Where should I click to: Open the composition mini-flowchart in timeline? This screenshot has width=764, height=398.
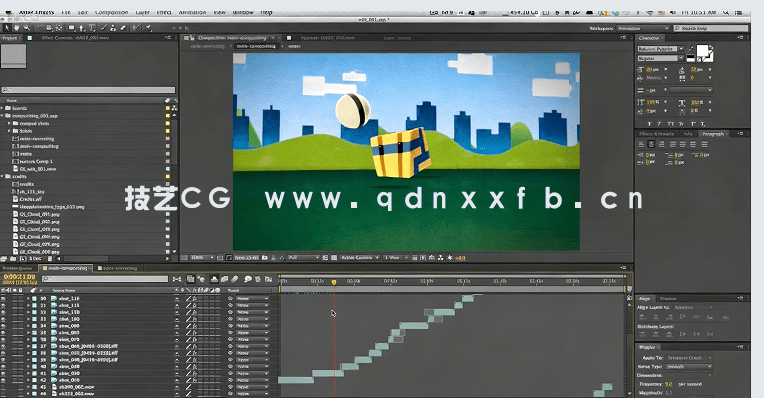coord(177,279)
